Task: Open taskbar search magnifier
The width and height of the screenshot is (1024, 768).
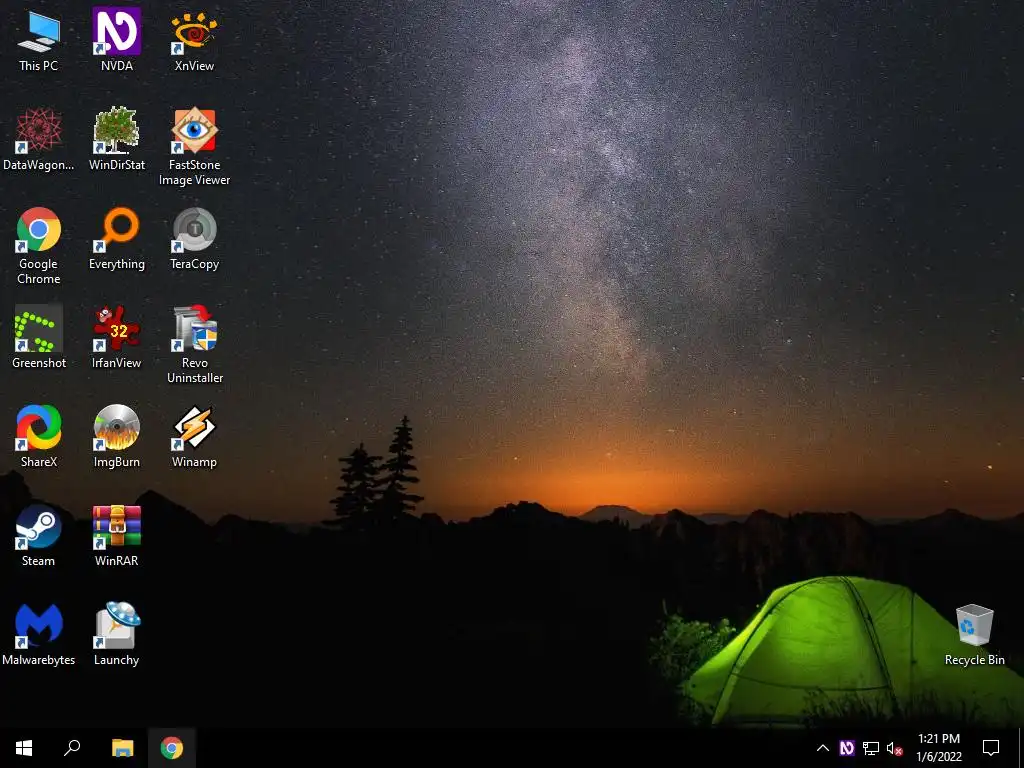Action: click(x=72, y=748)
